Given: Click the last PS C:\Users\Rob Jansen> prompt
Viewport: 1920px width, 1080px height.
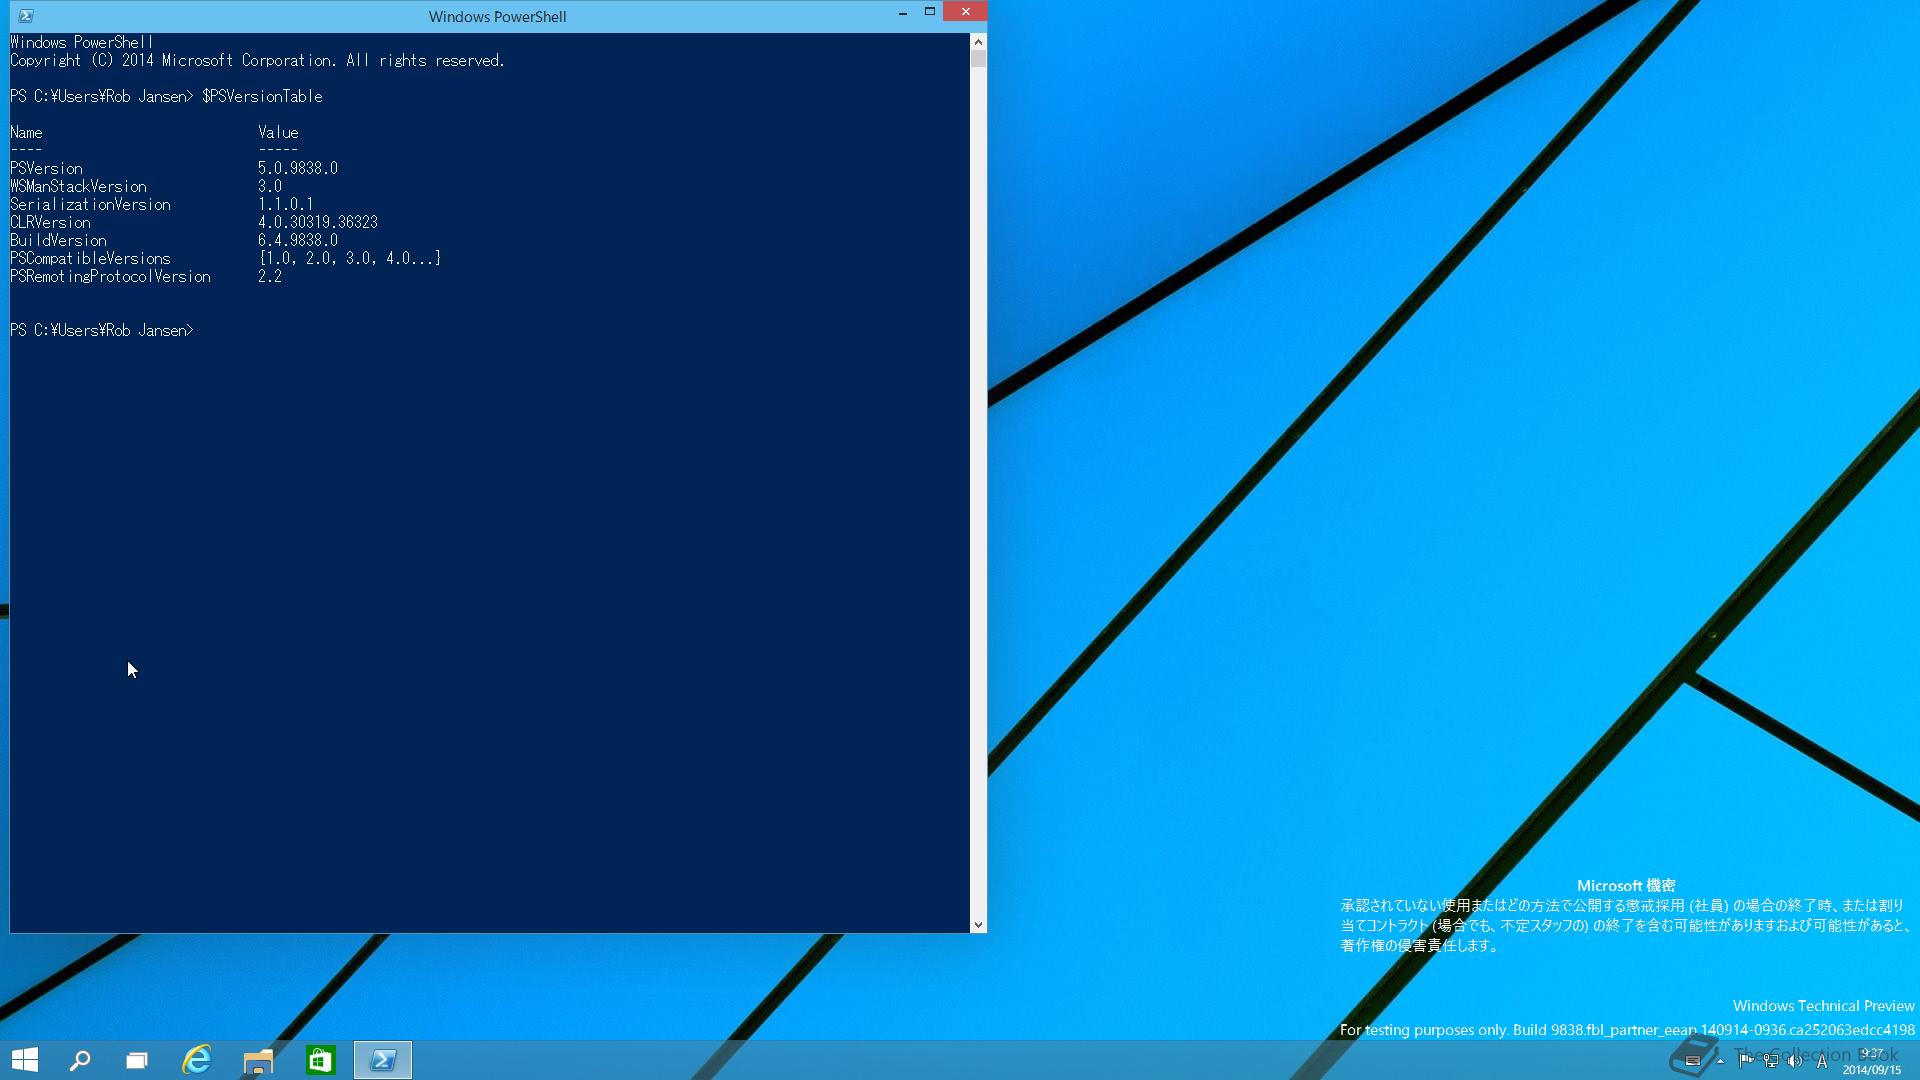Looking at the screenshot, I should pos(102,330).
